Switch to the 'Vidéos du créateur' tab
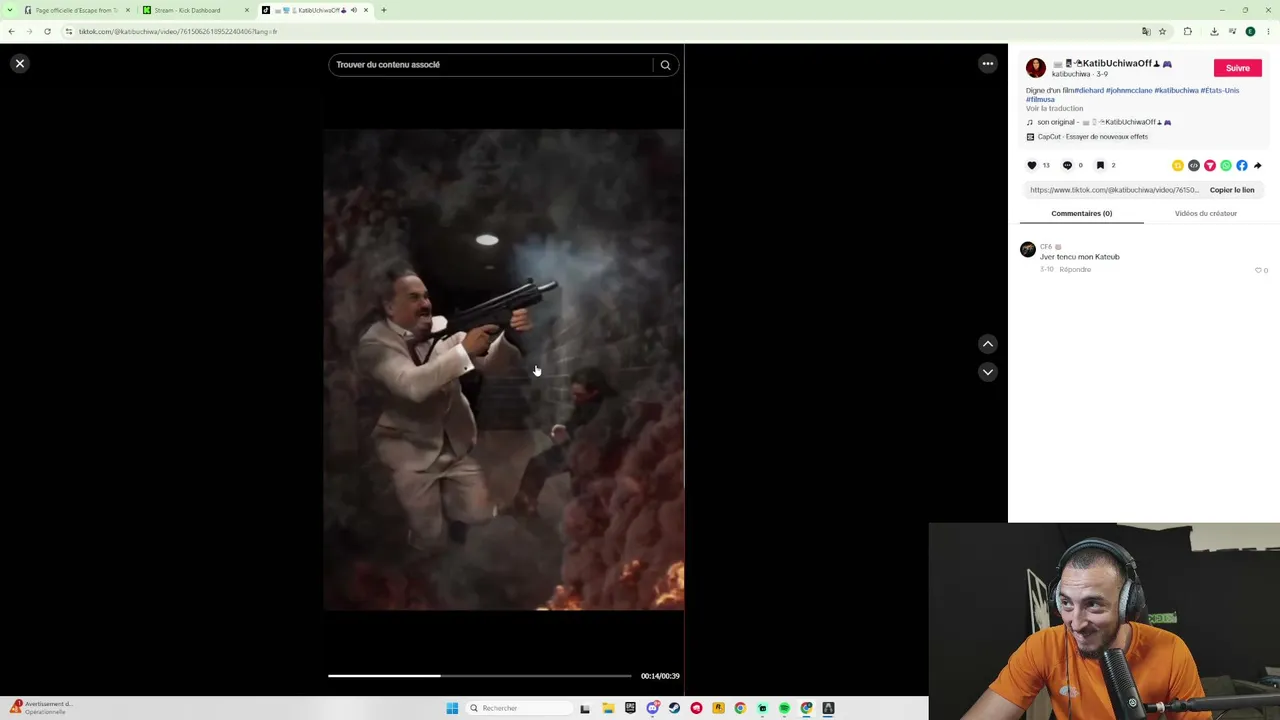The height and width of the screenshot is (720, 1280). point(1205,214)
